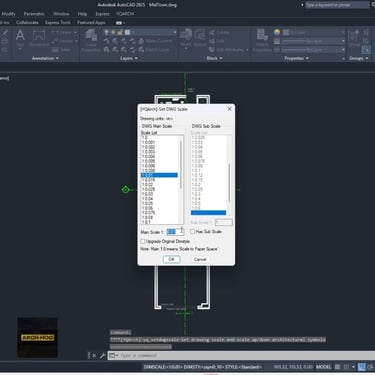Open Layer Properties manager icon
The width and height of the screenshot is (375, 375).
click(x=91, y=35)
